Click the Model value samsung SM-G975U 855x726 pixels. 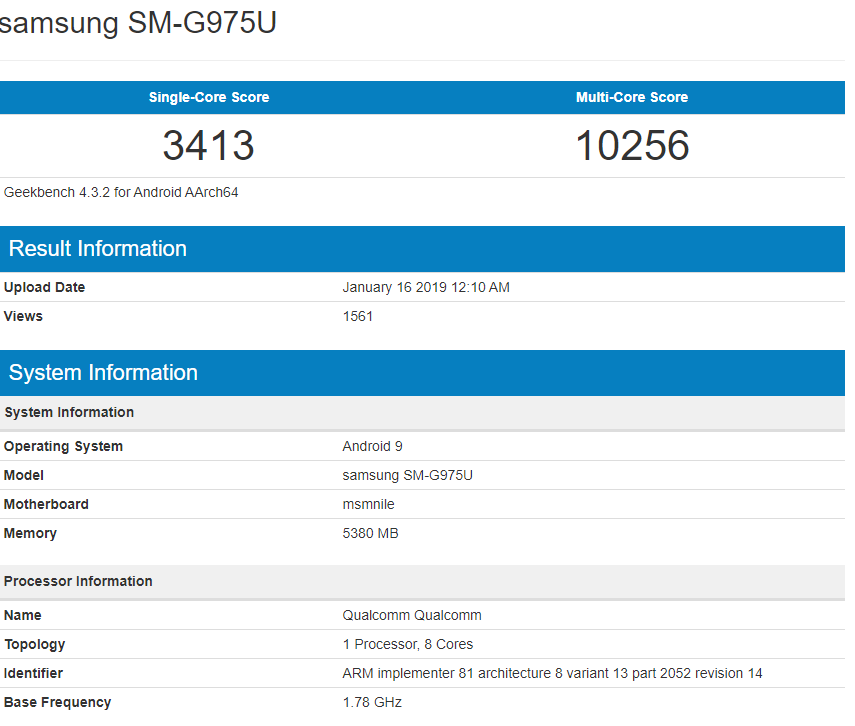(407, 475)
